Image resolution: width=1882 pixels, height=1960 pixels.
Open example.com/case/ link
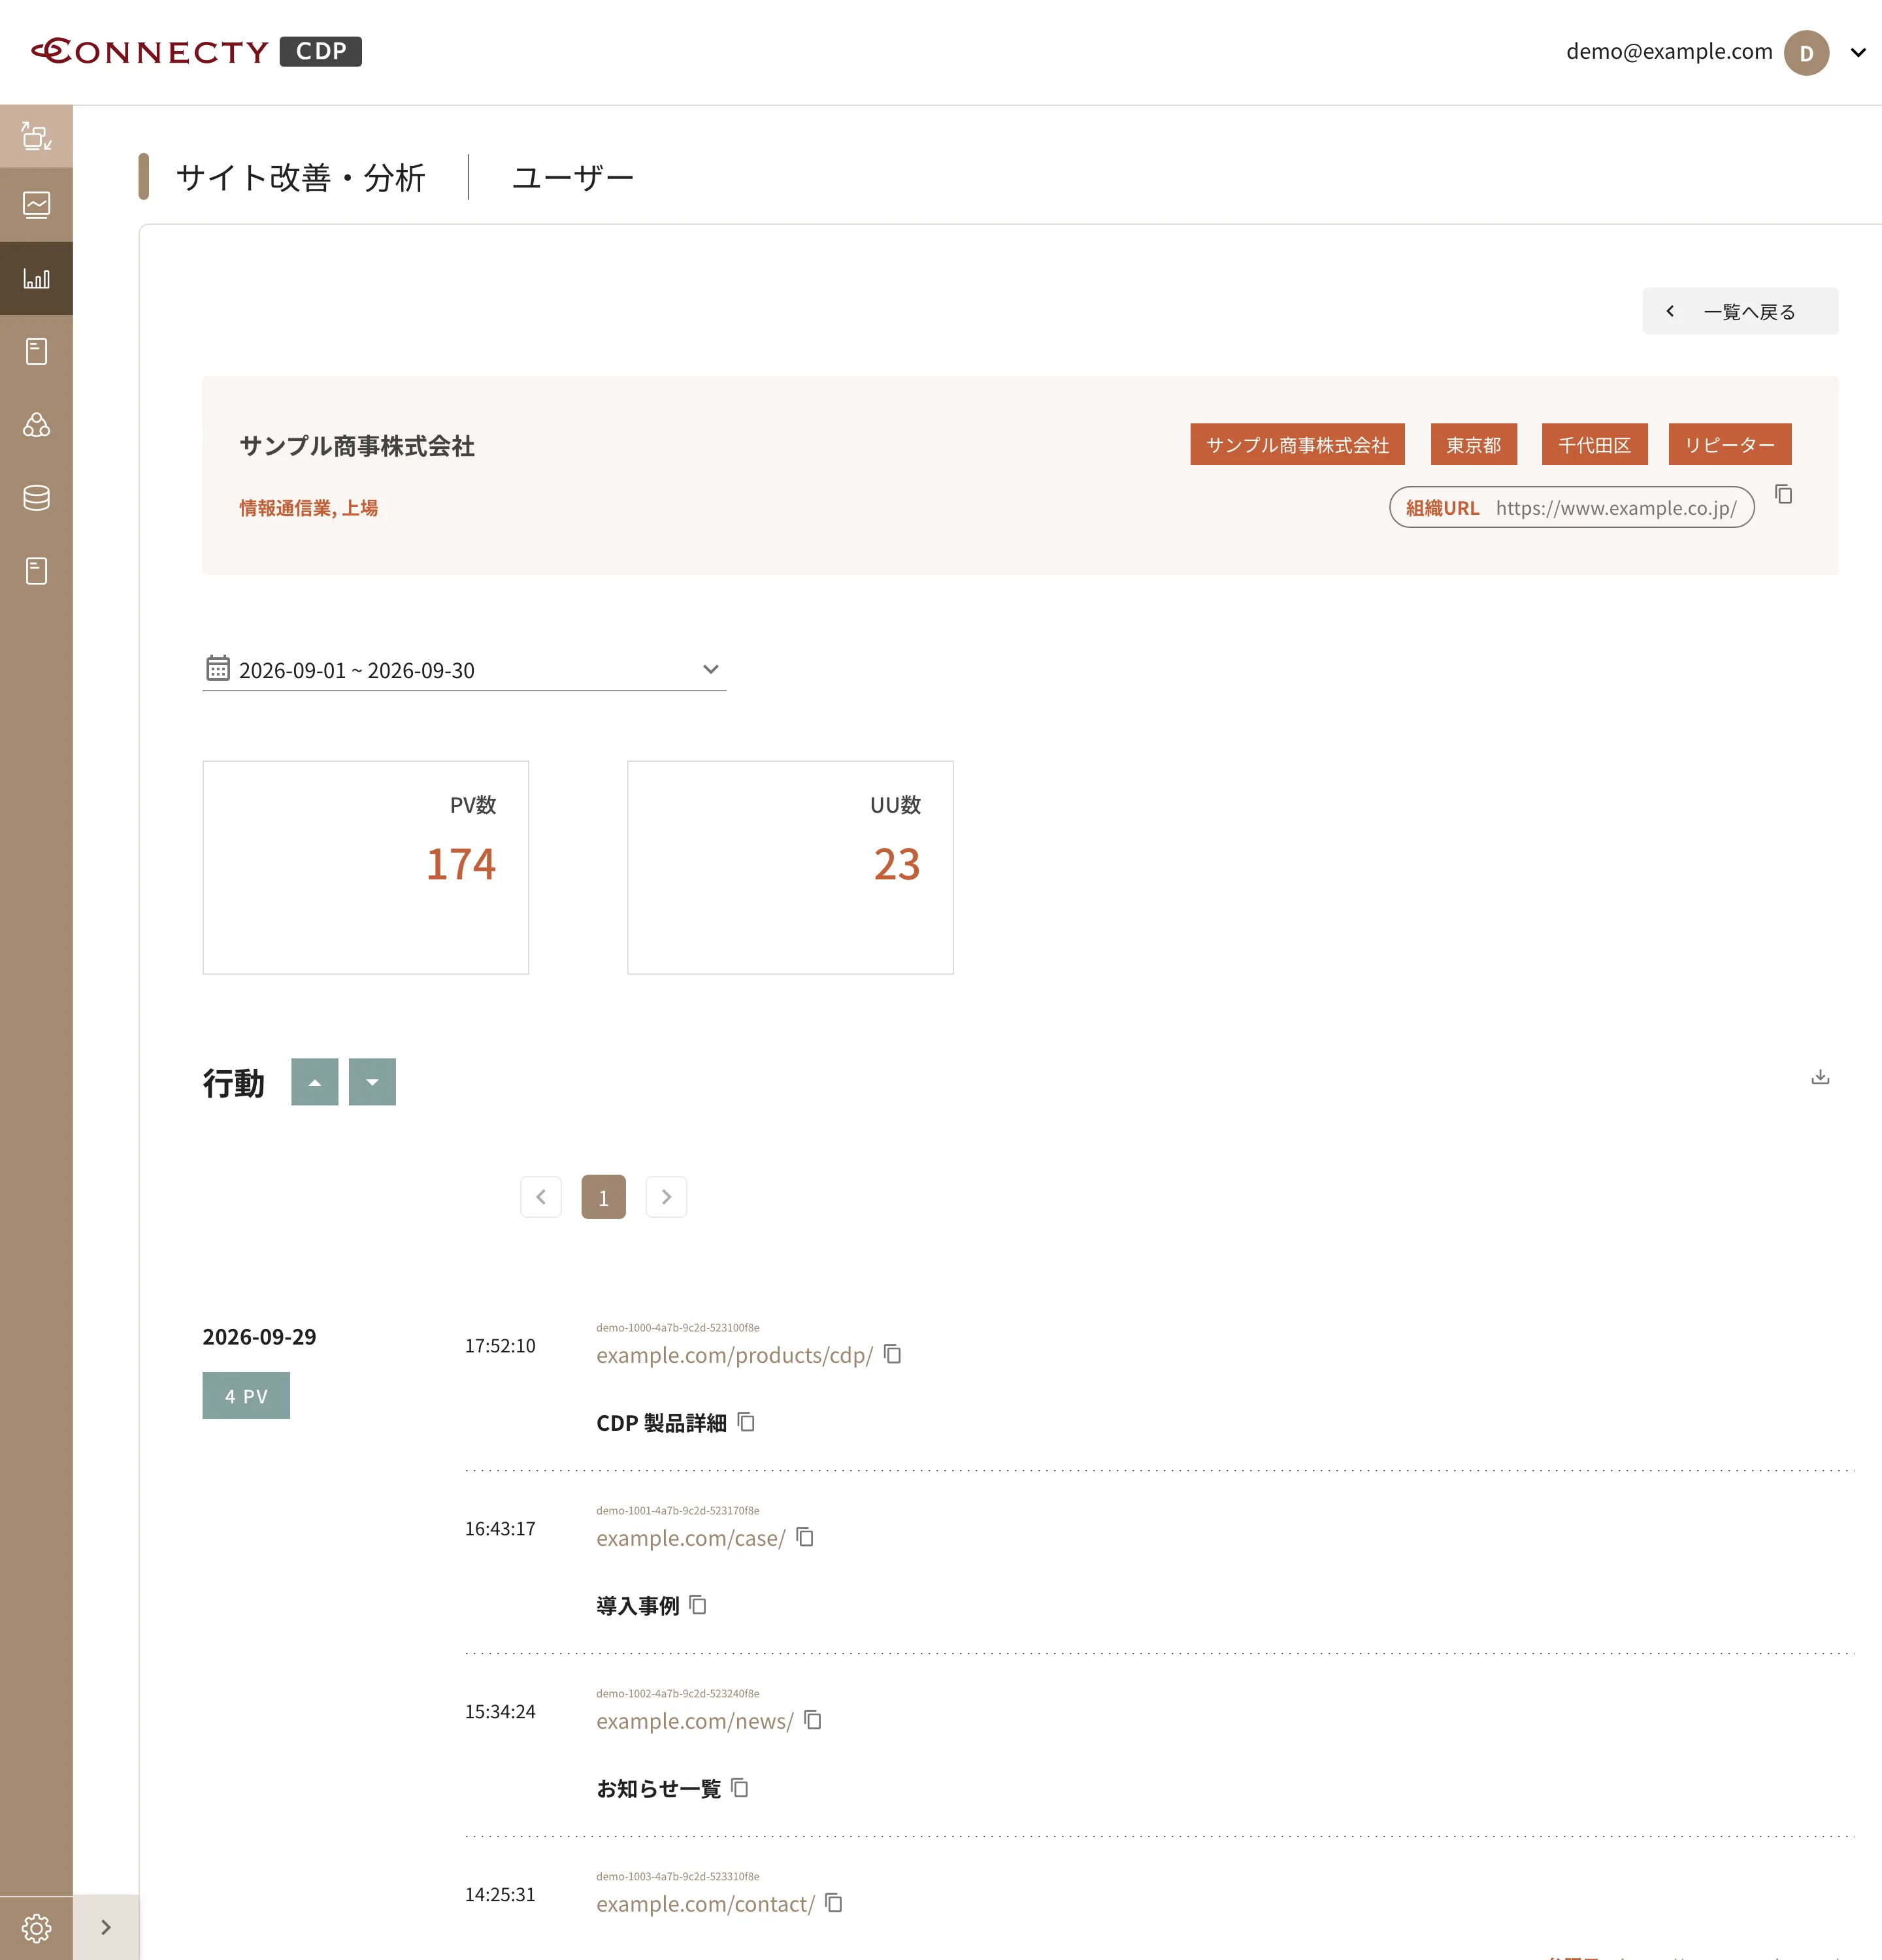coord(691,1538)
